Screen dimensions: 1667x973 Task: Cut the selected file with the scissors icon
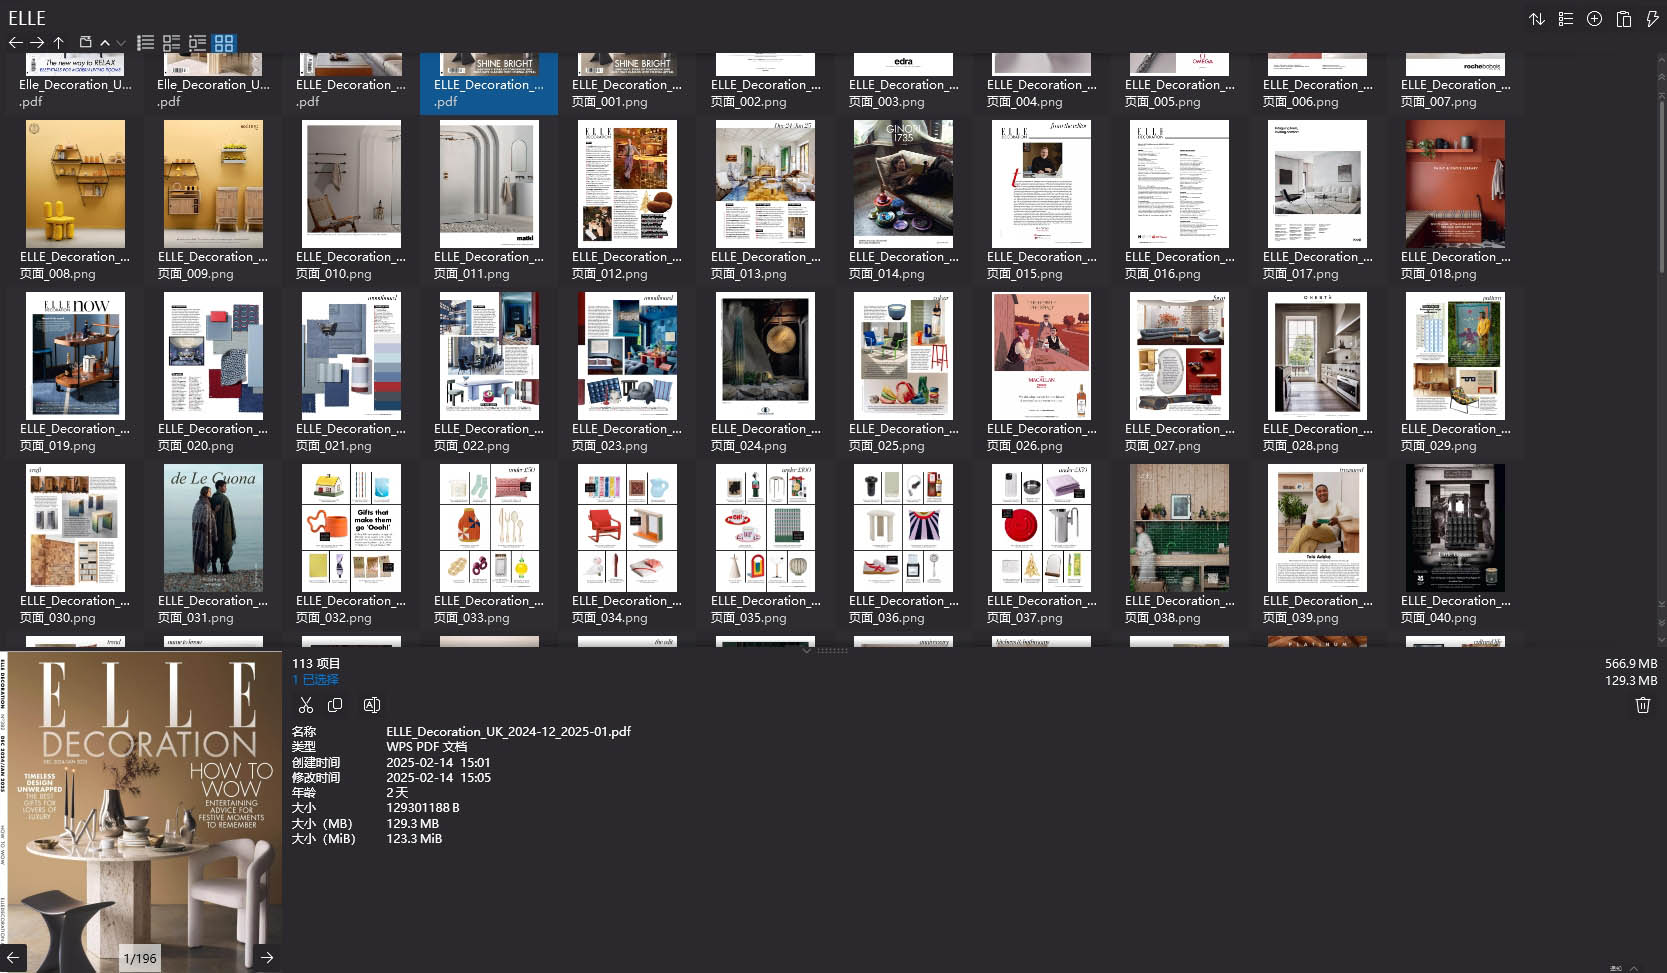click(306, 705)
